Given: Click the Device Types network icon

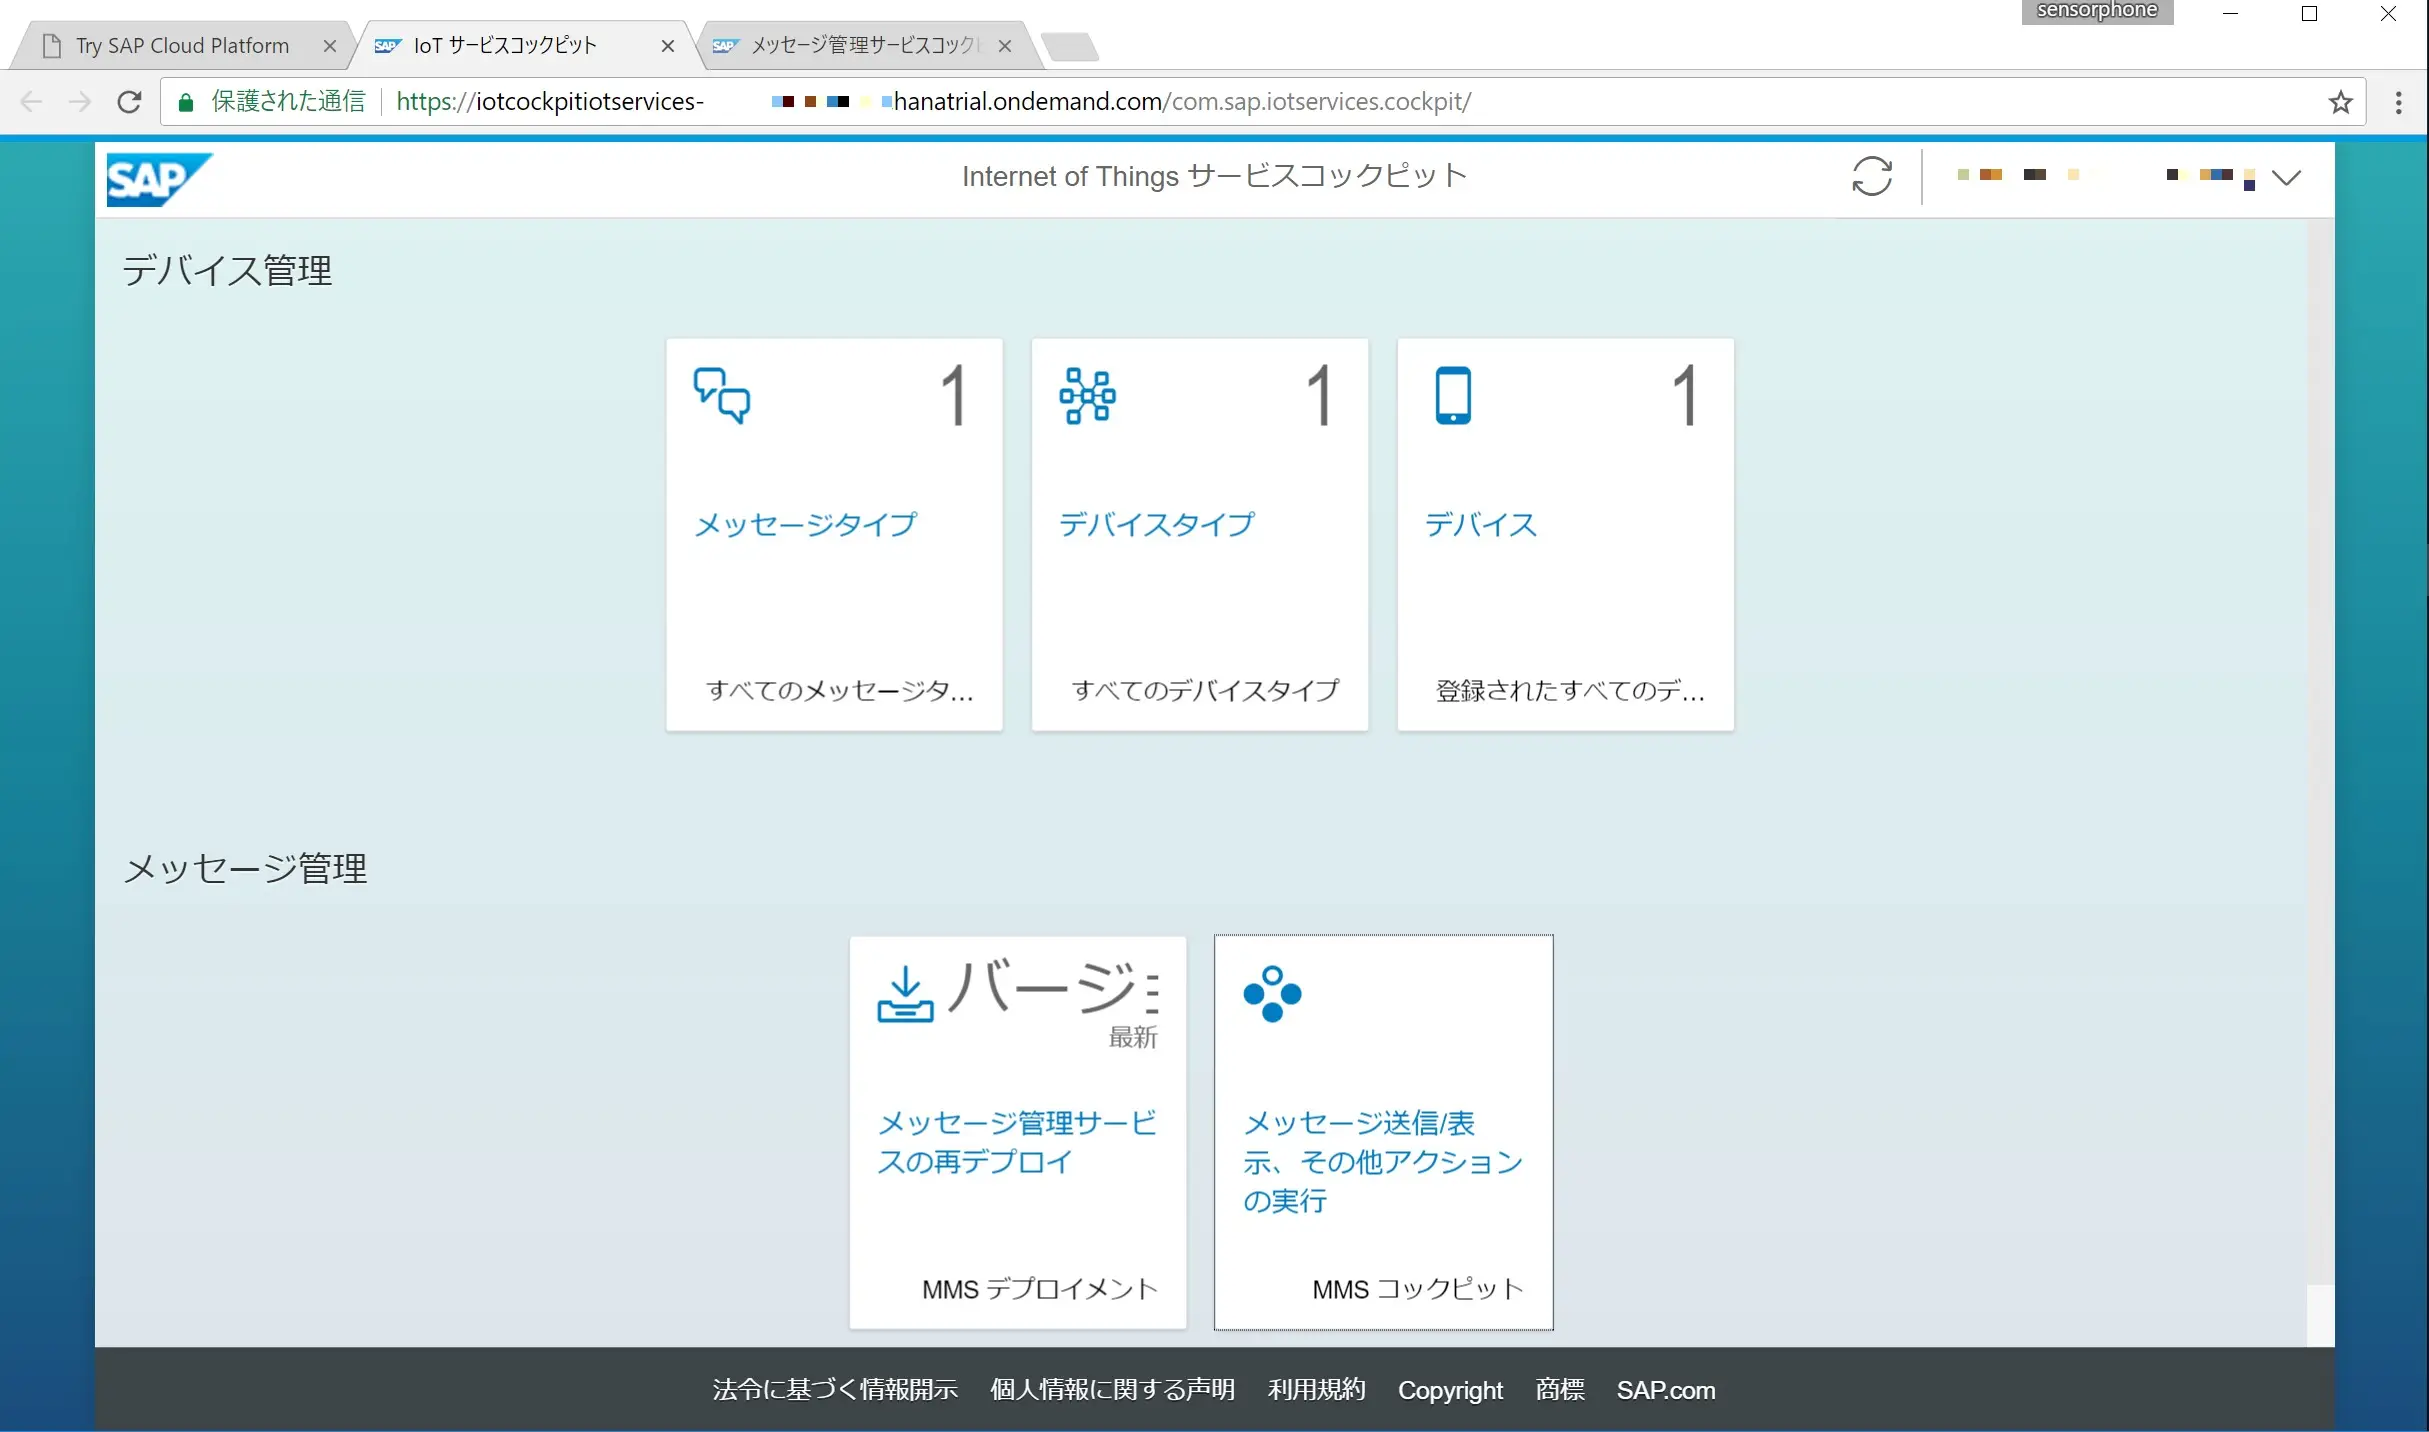Looking at the screenshot, I should (x=1087, y=396).
